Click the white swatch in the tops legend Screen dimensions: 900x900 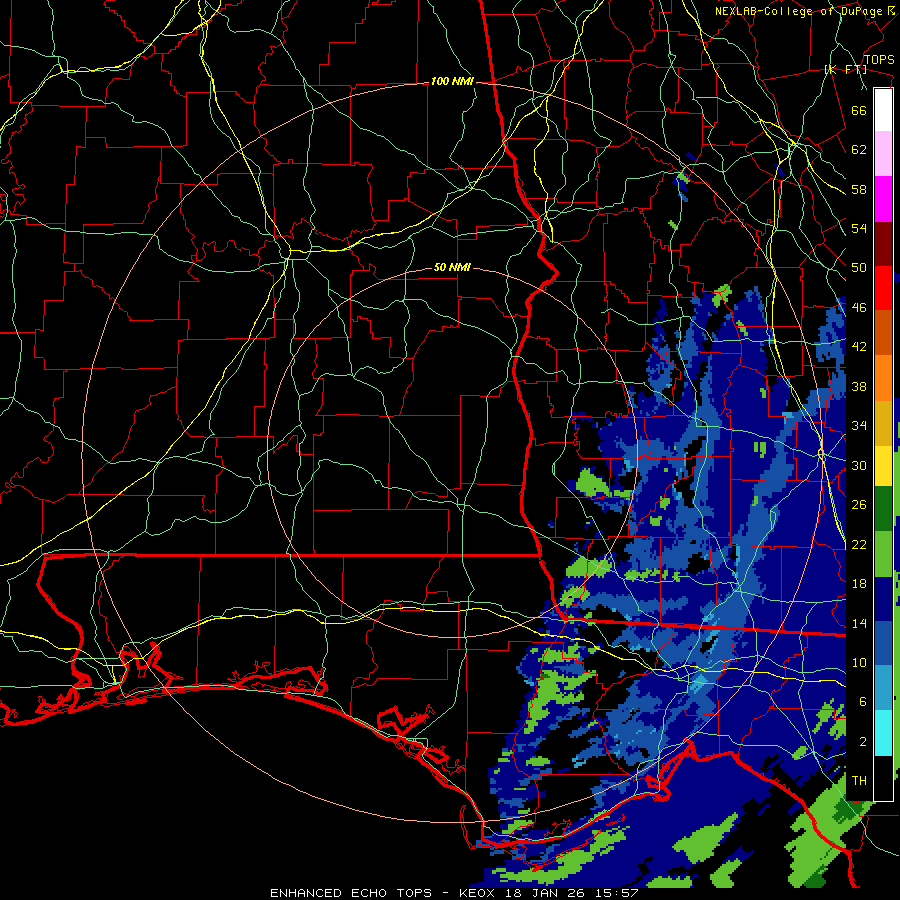883,110
